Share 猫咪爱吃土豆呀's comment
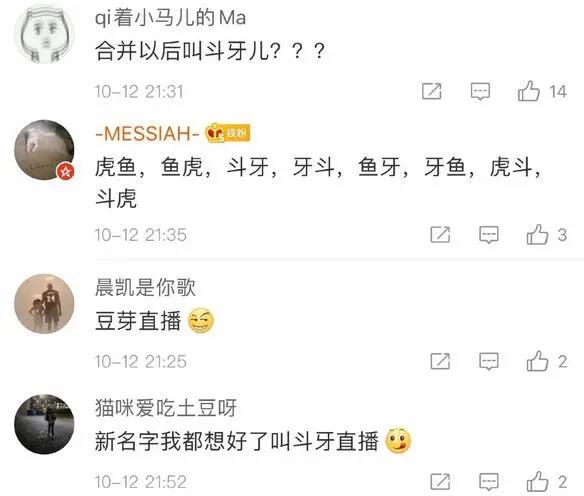This screenshot has width=584, height=496. (x=440, y=481)
